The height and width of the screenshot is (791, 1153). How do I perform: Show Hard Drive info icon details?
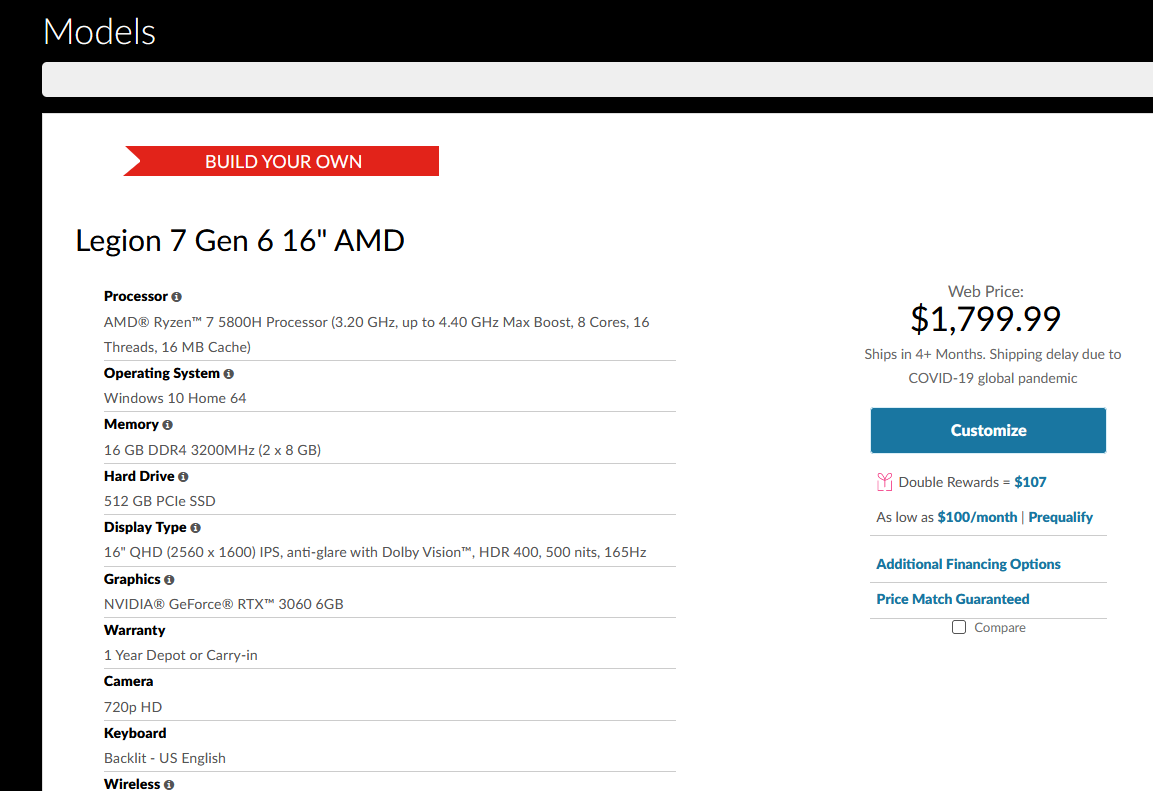183,477
